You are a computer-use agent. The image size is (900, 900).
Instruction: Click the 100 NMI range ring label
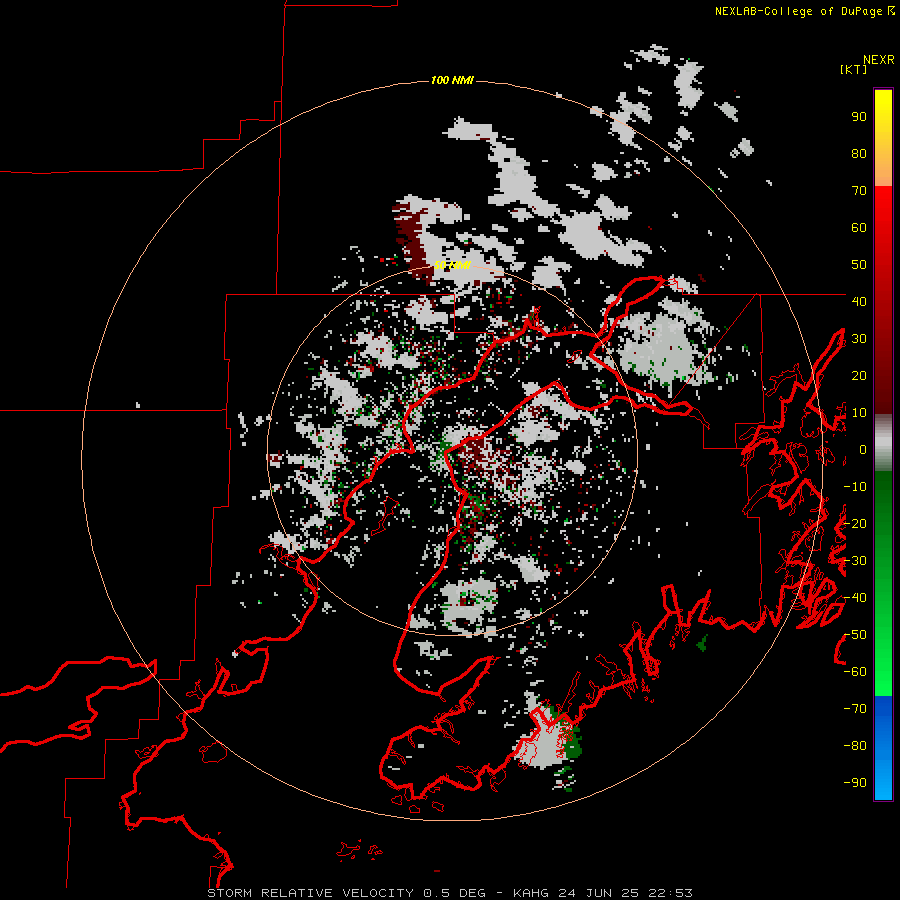click(x=452, y=80)
